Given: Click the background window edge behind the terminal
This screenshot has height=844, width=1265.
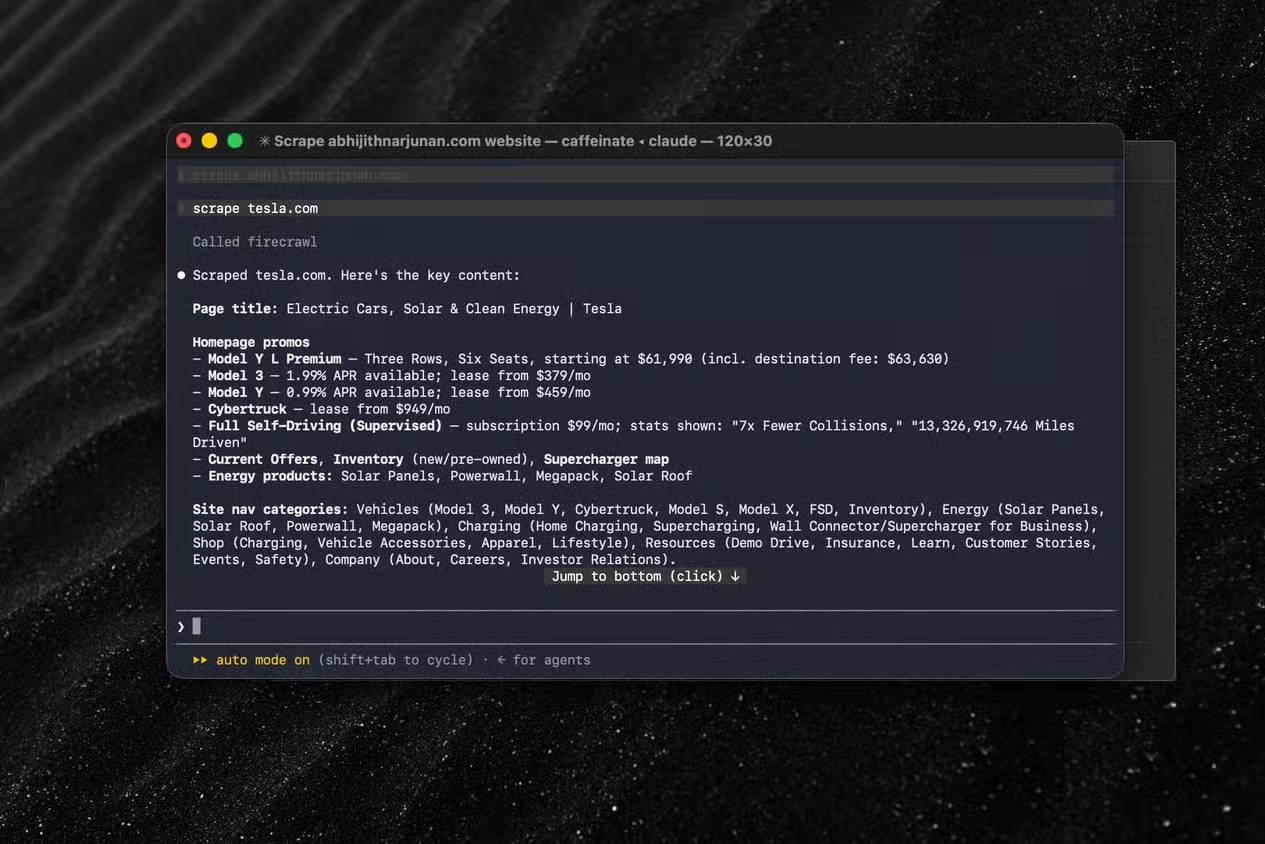Looking at the screenshot, I should 1149,410.
